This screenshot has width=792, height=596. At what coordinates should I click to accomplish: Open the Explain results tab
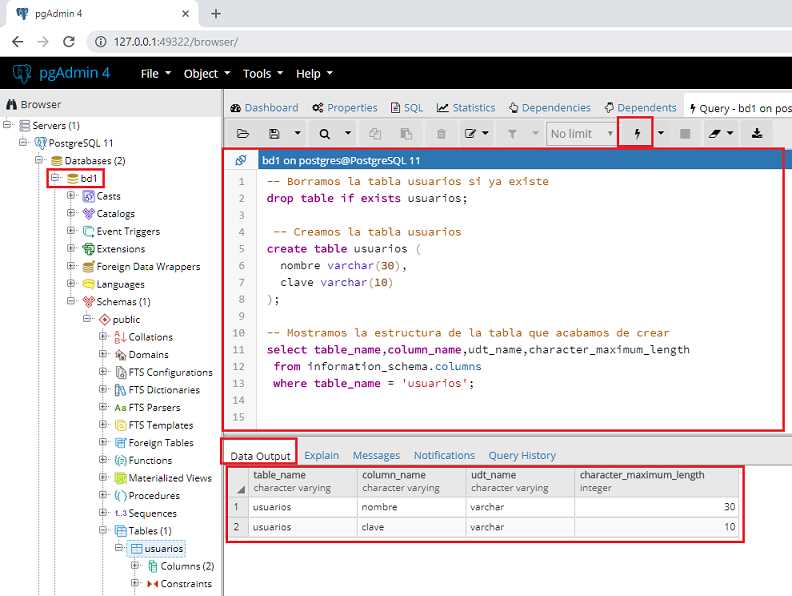pyautogui.click(x=321, y=456)
